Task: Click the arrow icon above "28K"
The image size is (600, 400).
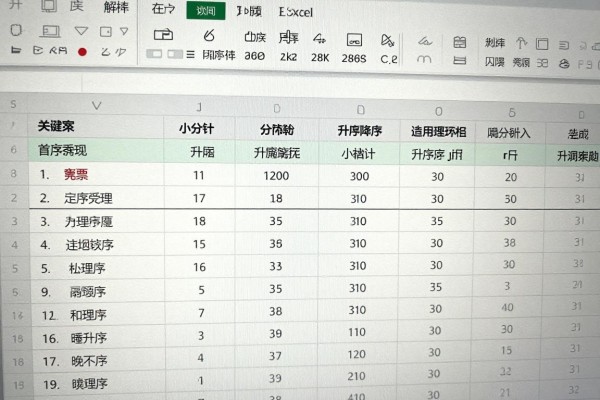Action: tap(319, 39)
